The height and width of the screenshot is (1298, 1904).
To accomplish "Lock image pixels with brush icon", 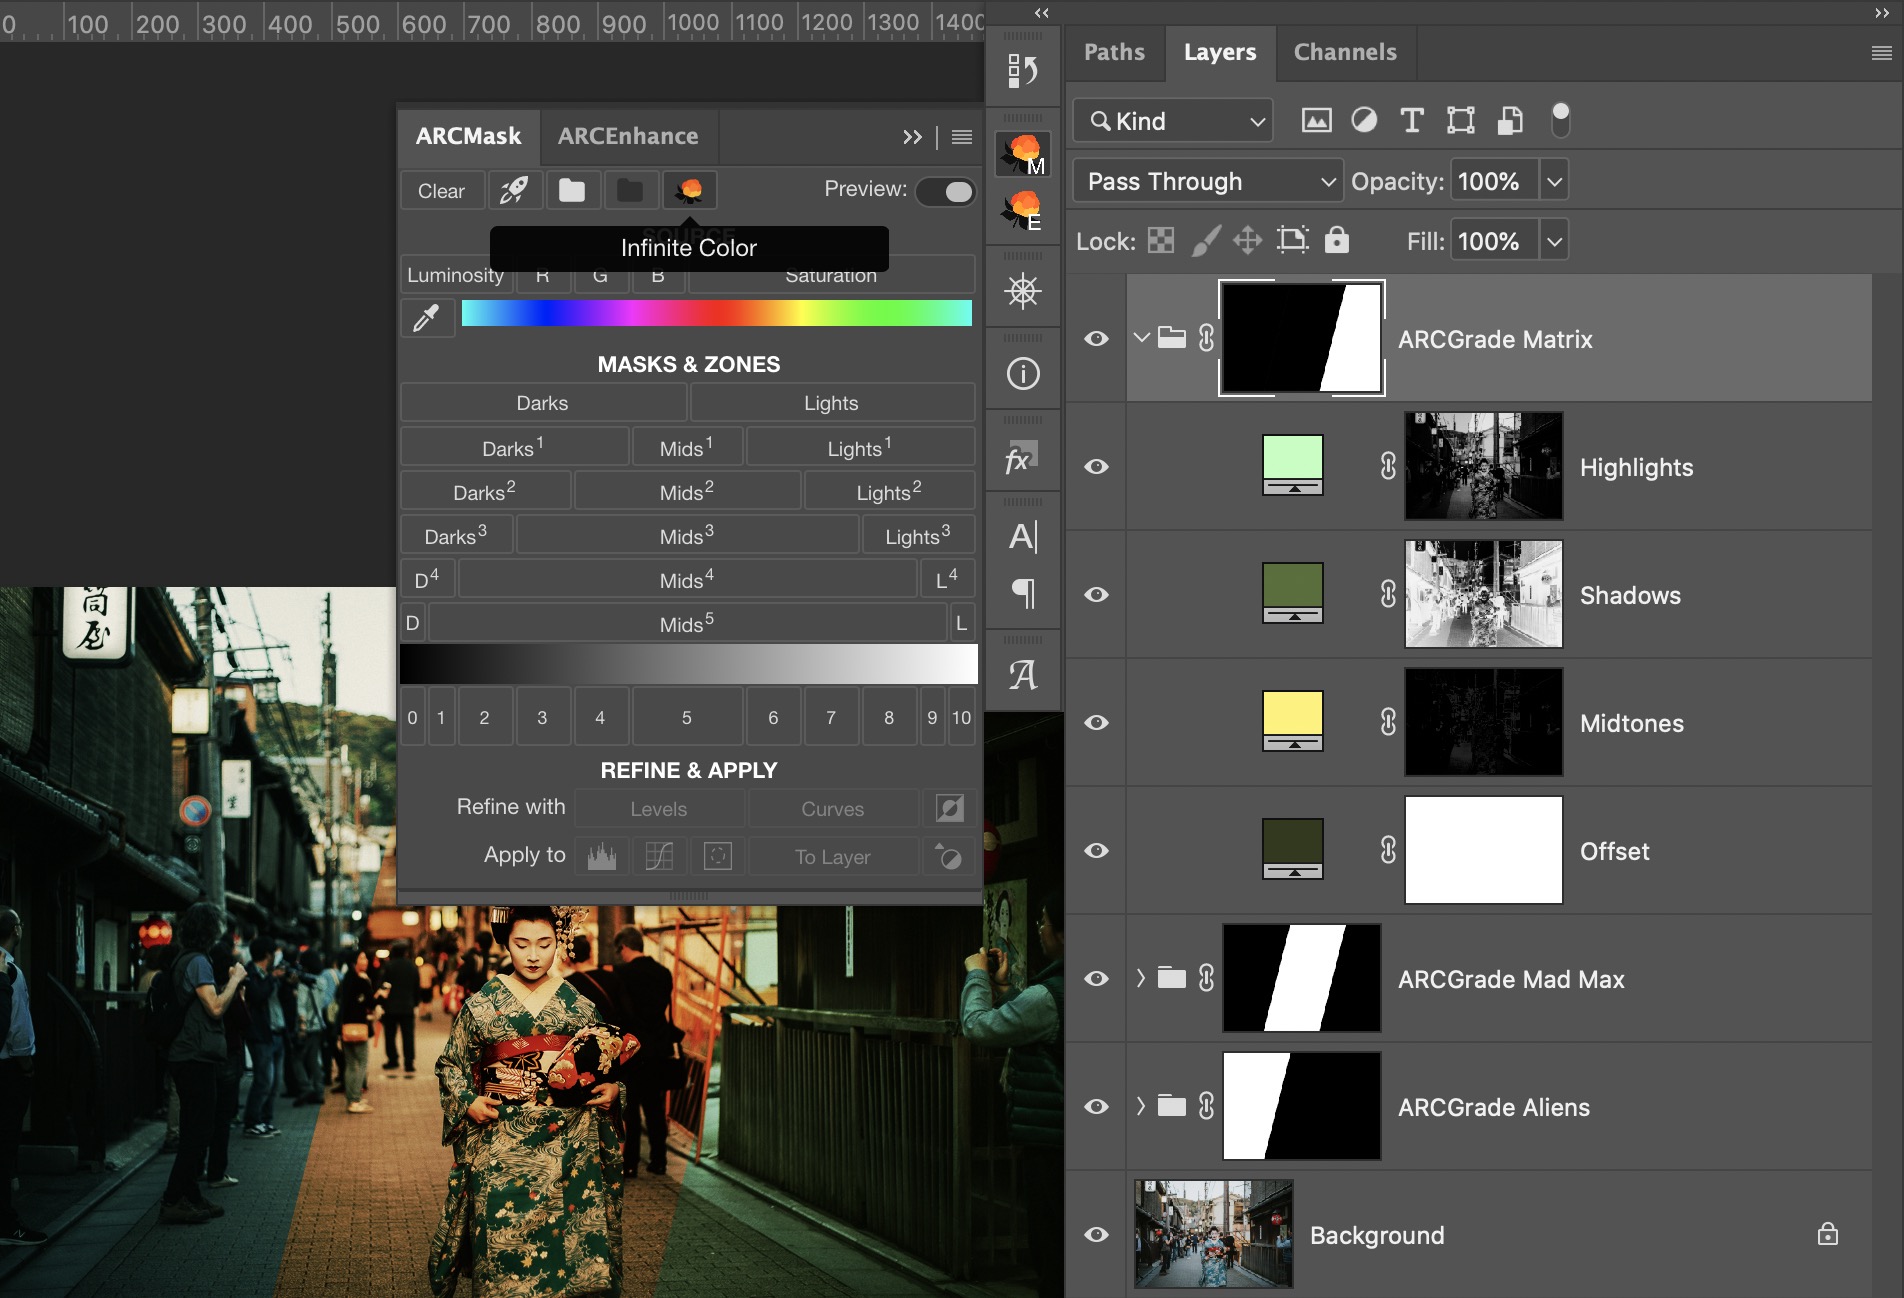I will click(1205, 241).
